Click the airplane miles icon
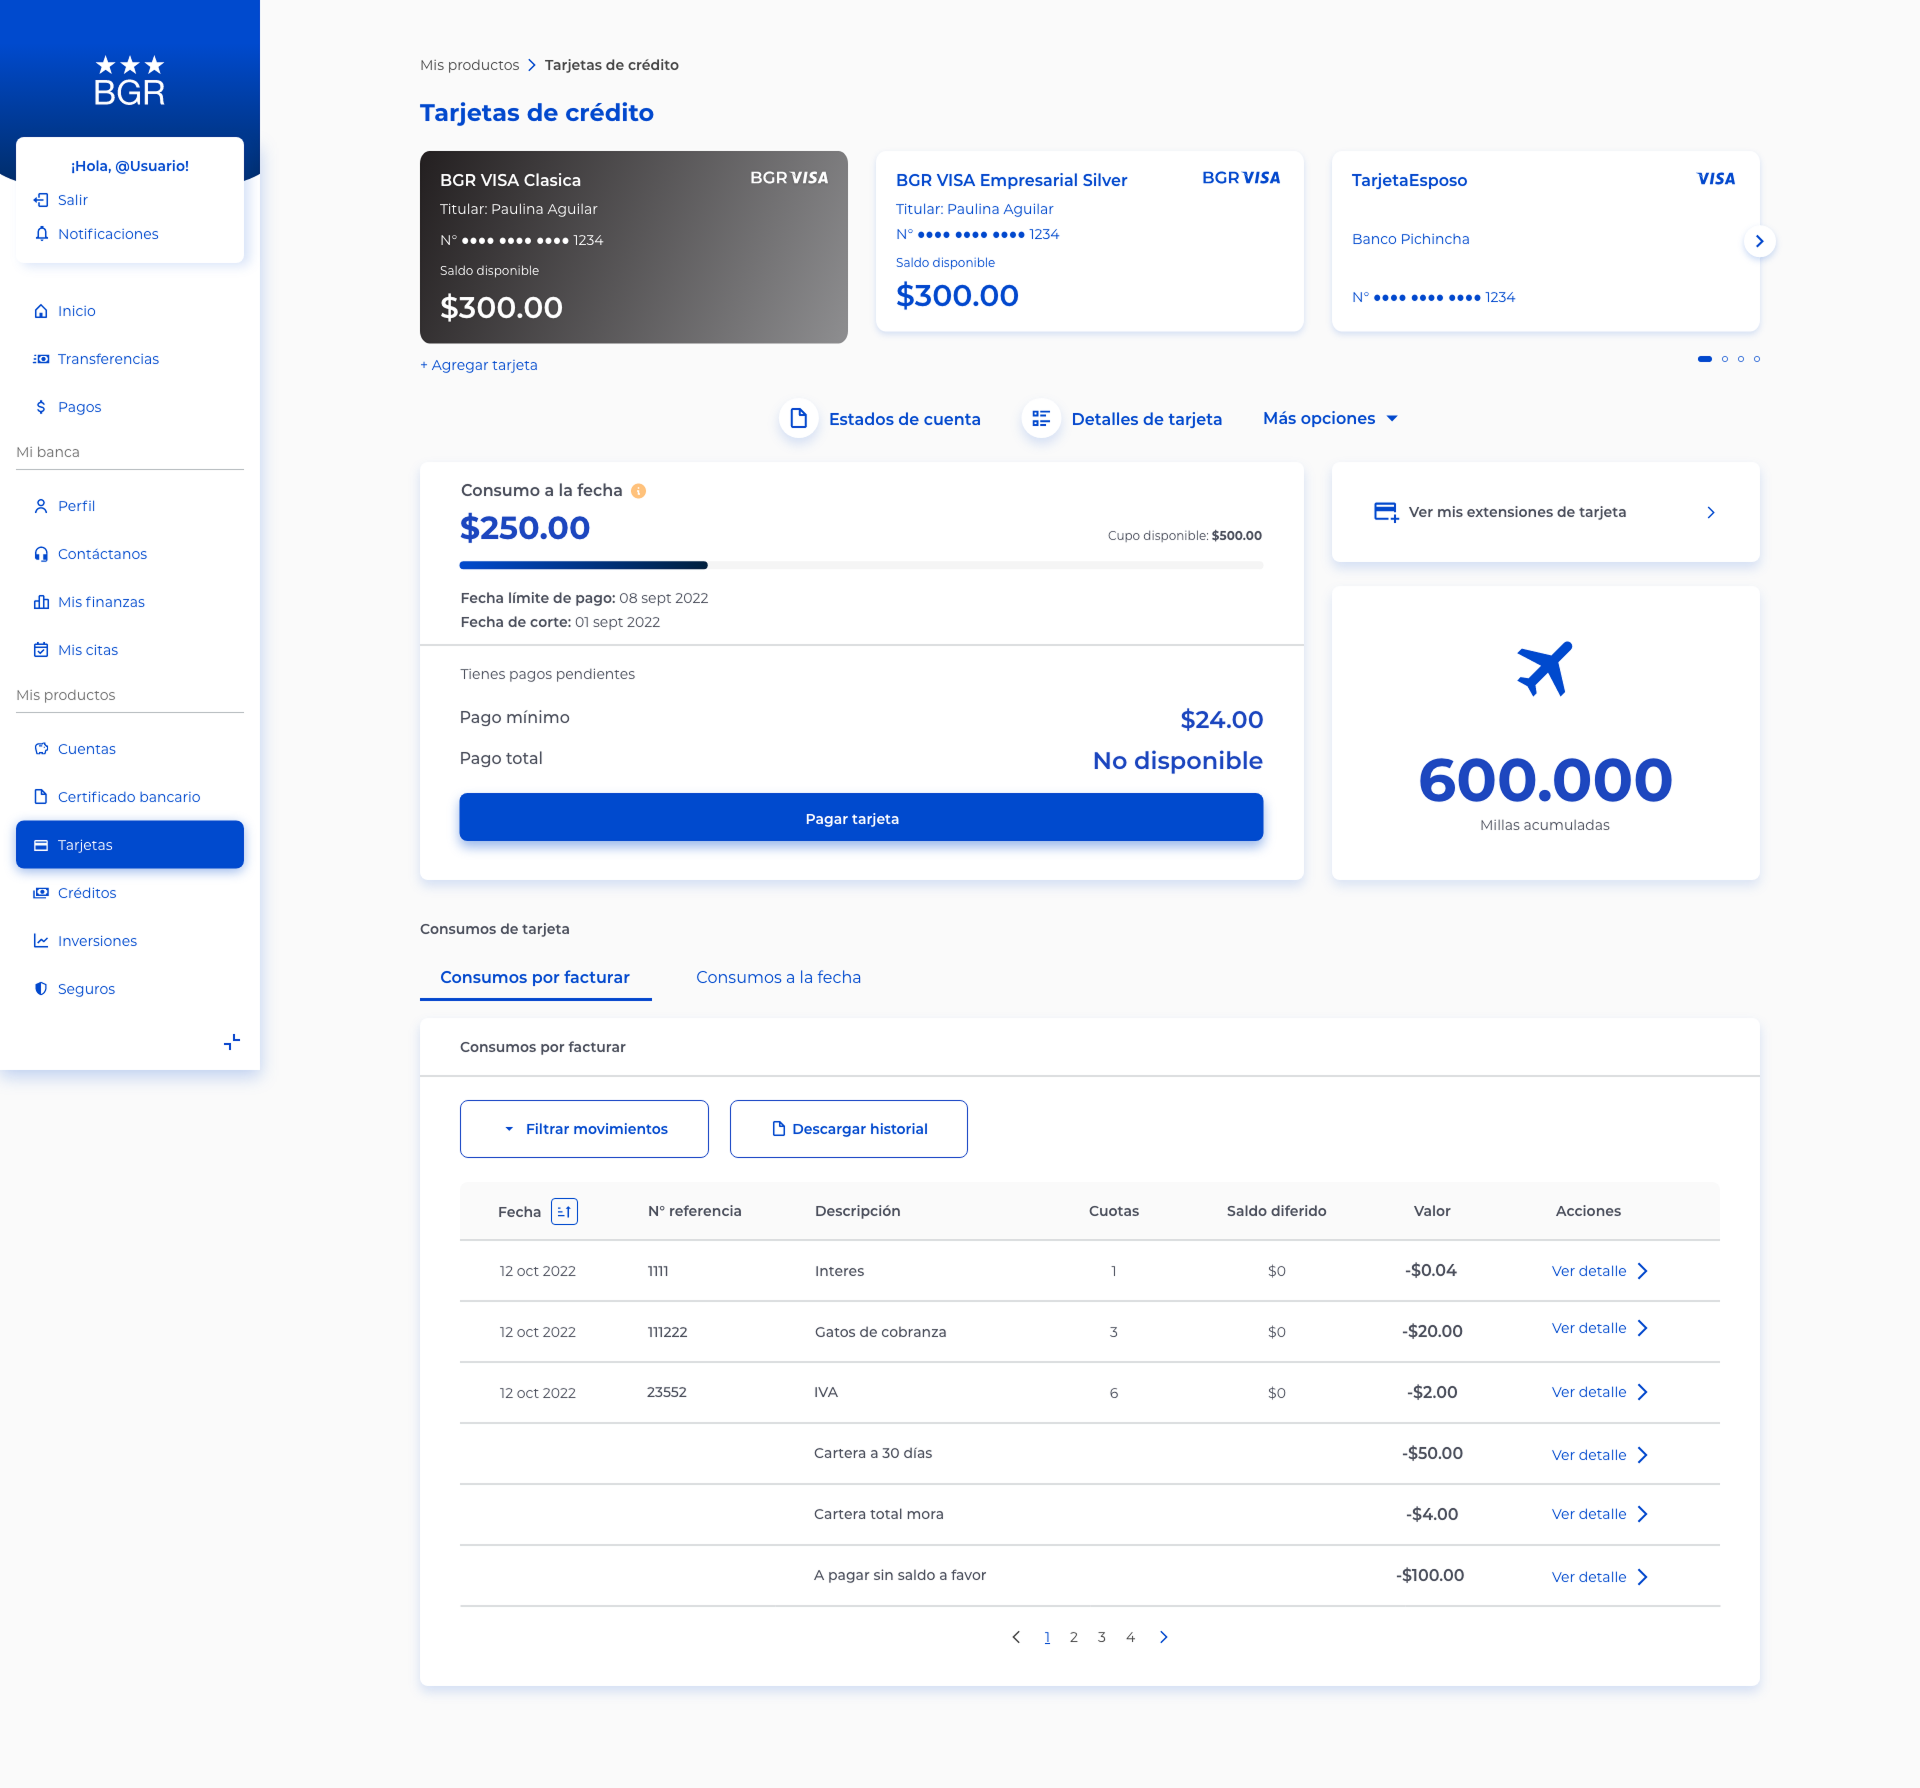1920x1788 pixels. (x=1545, y=668)
